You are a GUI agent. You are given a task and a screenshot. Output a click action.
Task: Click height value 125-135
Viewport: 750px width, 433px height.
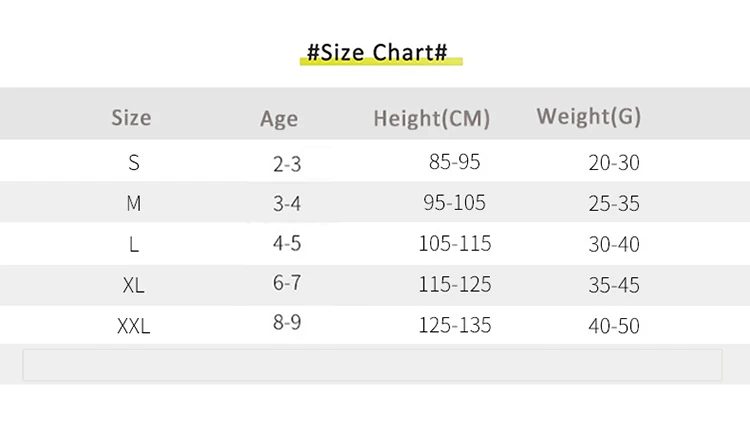coord(455,325)
